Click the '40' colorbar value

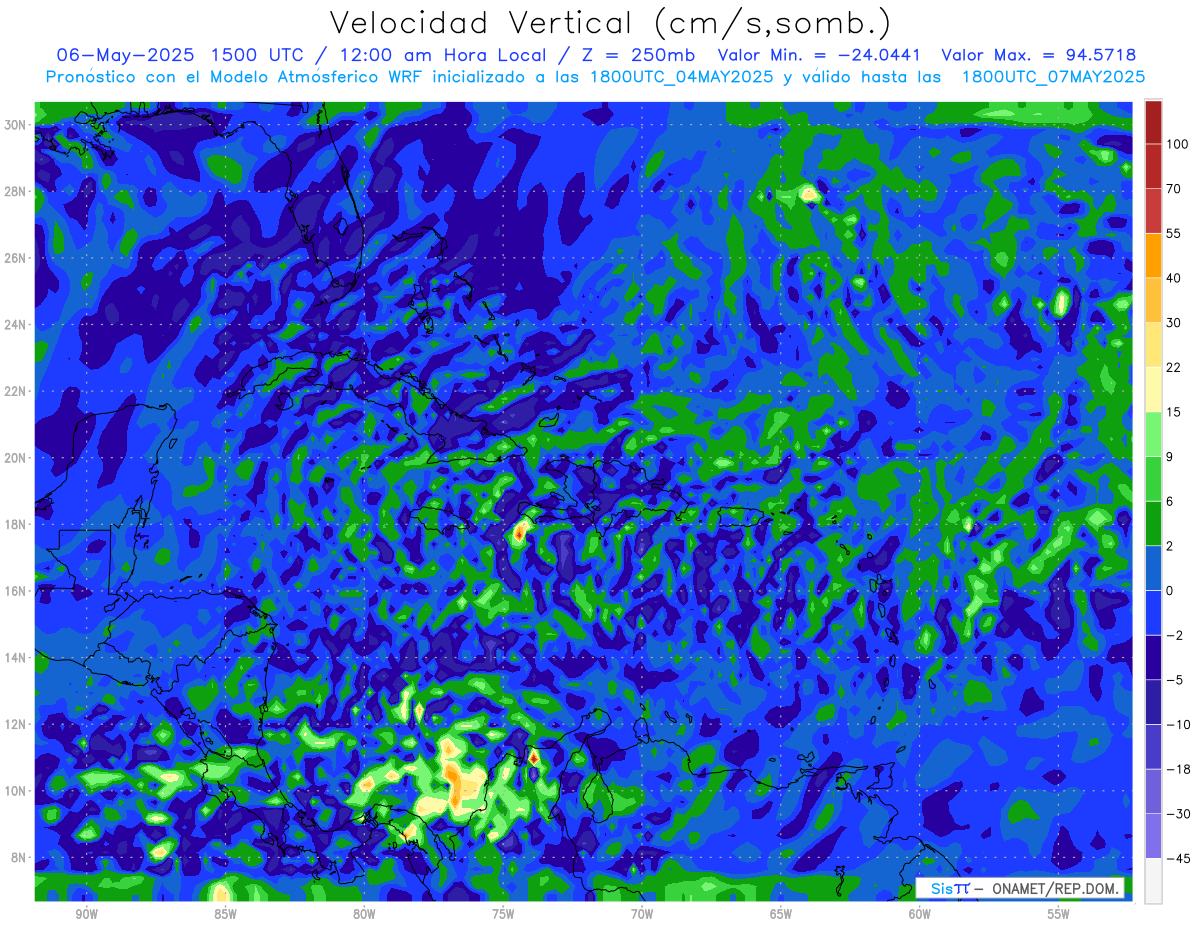coord(1174,278)
